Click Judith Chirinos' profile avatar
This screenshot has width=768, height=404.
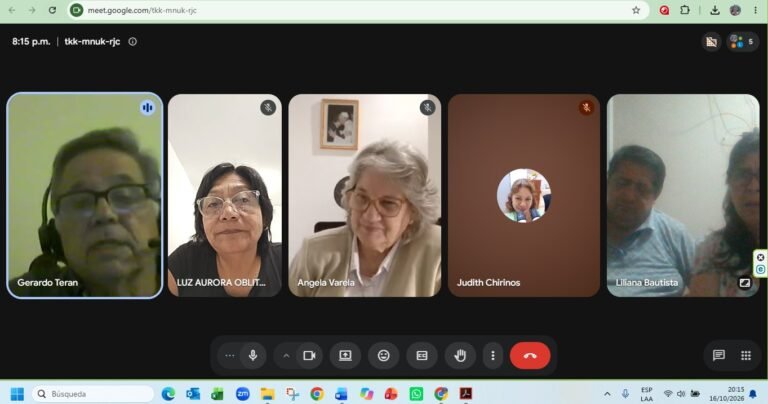[524, 195]
